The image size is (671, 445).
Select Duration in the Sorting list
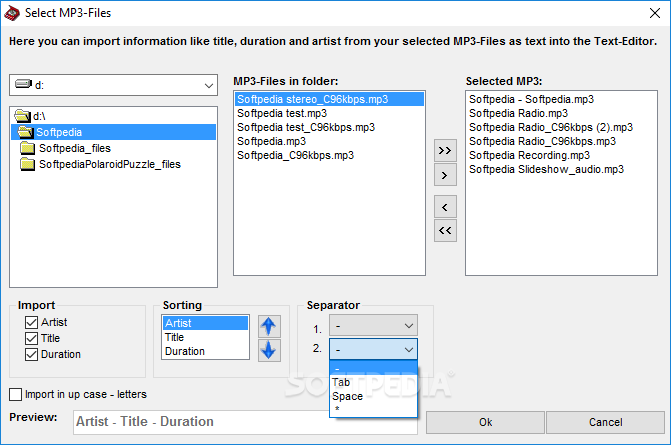click(x=205, y=351)
